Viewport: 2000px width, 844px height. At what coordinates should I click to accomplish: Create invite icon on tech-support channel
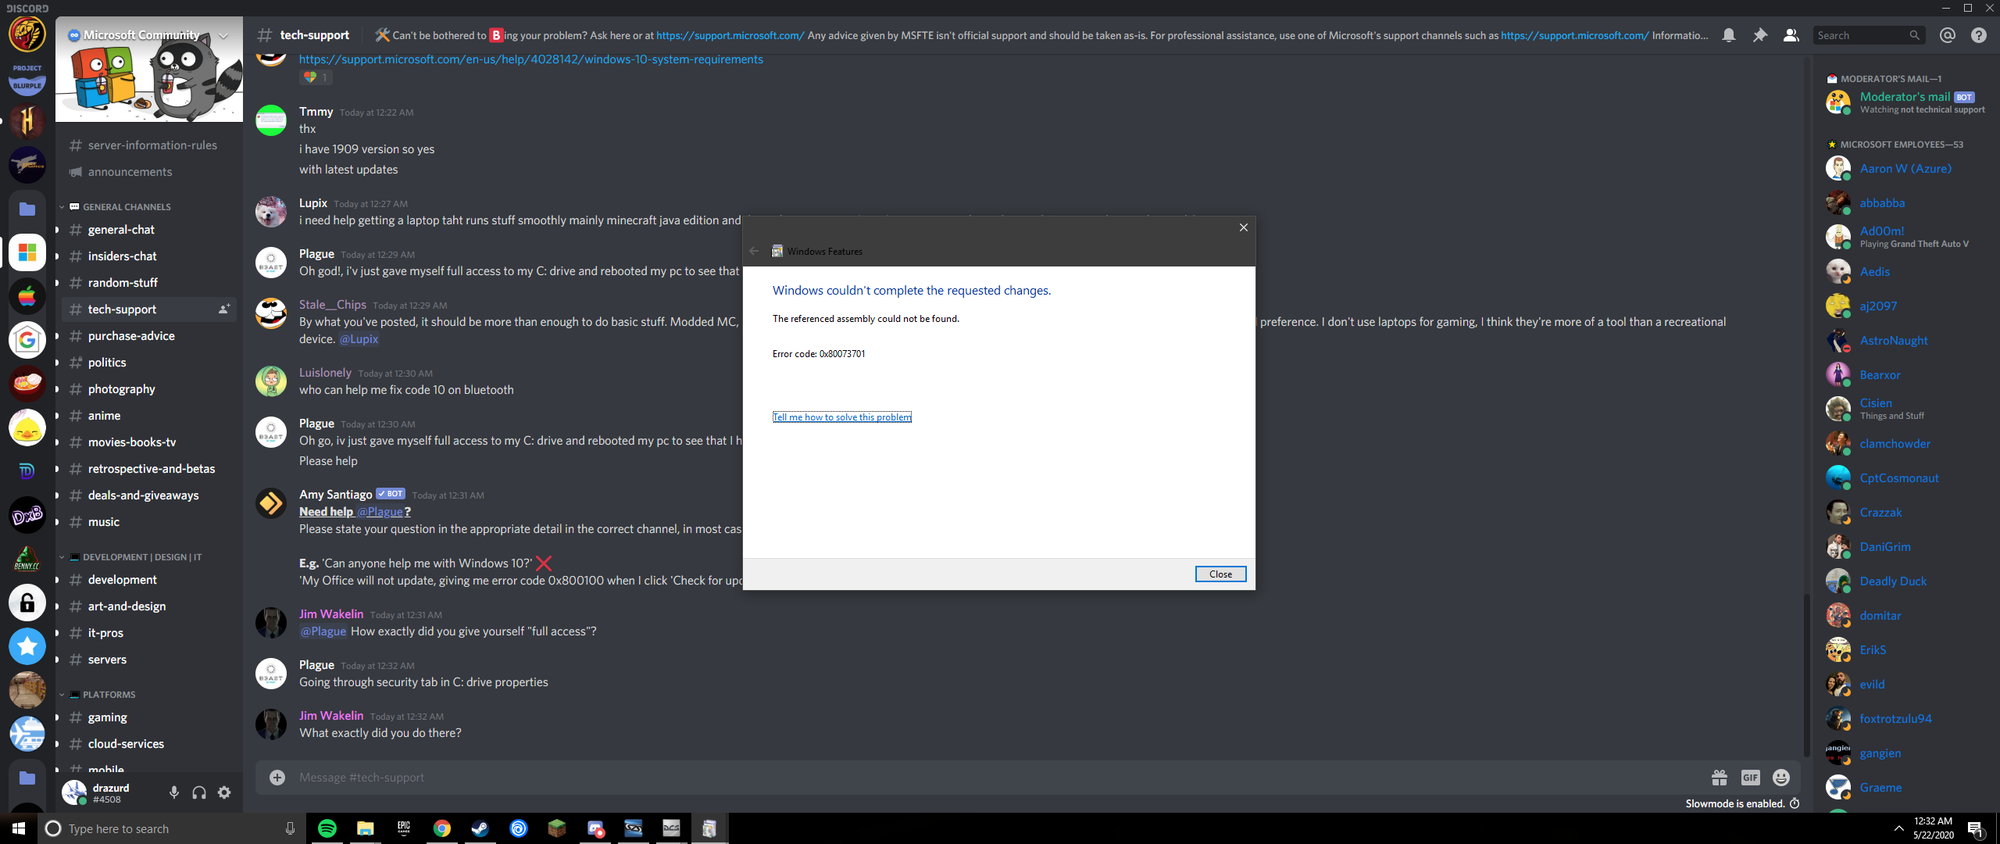tap(224, 309)
